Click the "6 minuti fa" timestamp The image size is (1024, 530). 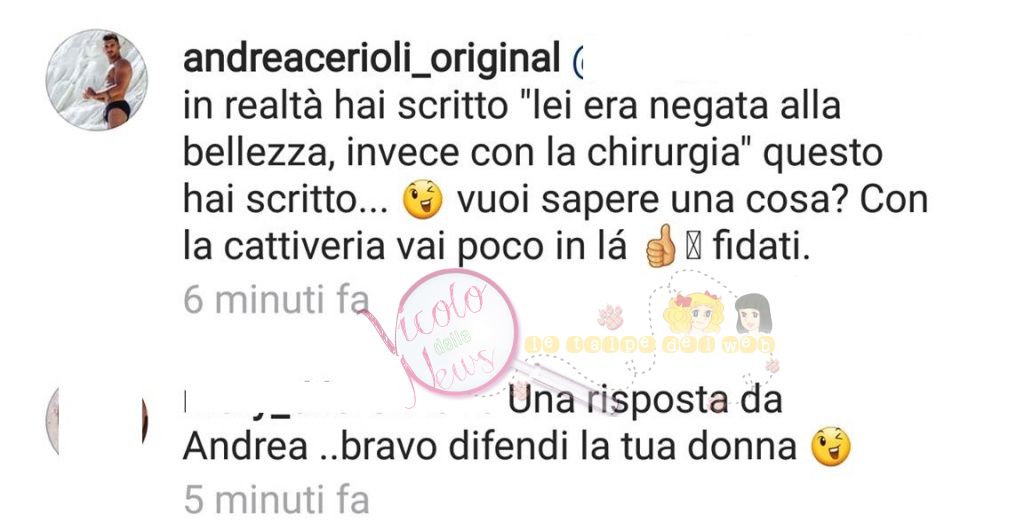pos(276,300)
